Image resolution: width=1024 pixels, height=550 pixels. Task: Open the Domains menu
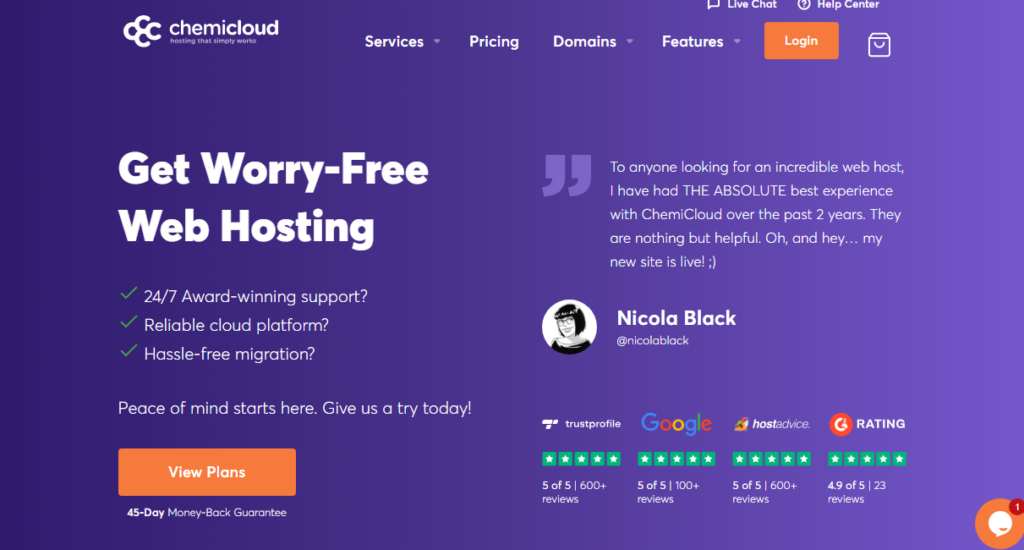pos(584,42)
